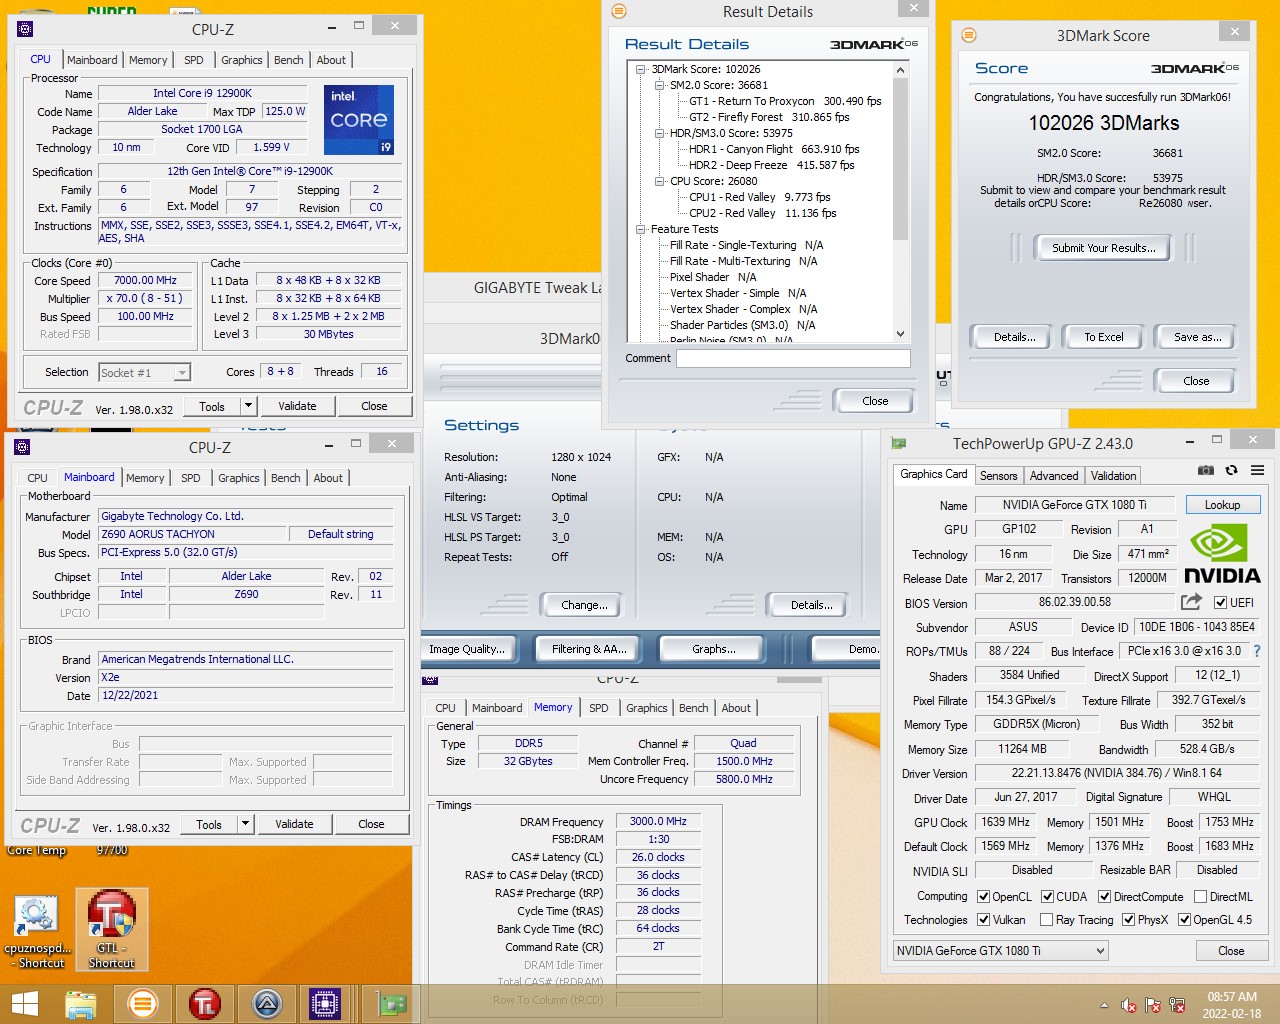Click Result Details scrollbar down arrow

900,334
